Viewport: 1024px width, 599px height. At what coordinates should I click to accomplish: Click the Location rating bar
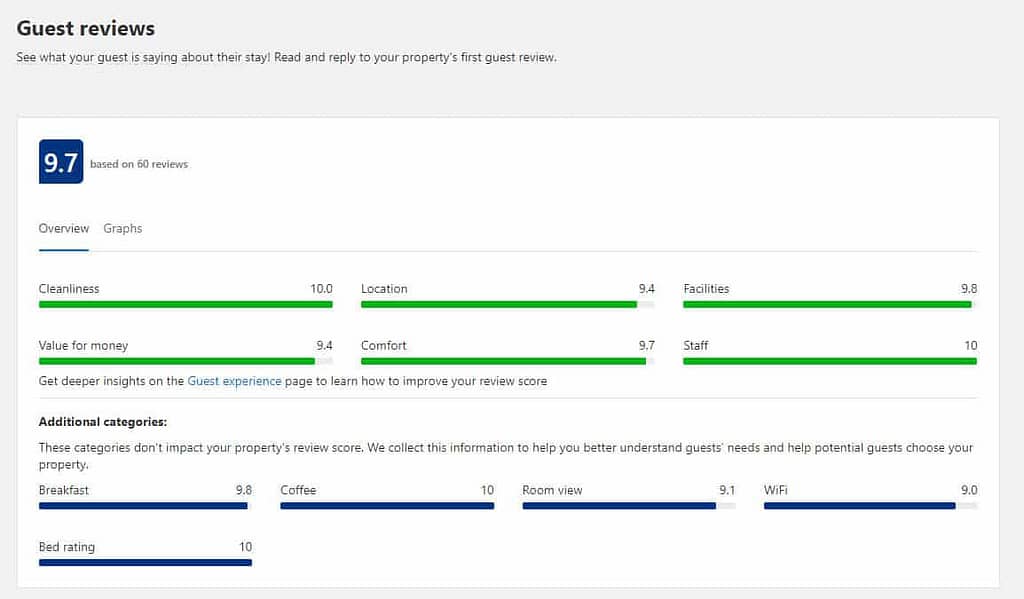pyautogui.click(x=507, y=304)
